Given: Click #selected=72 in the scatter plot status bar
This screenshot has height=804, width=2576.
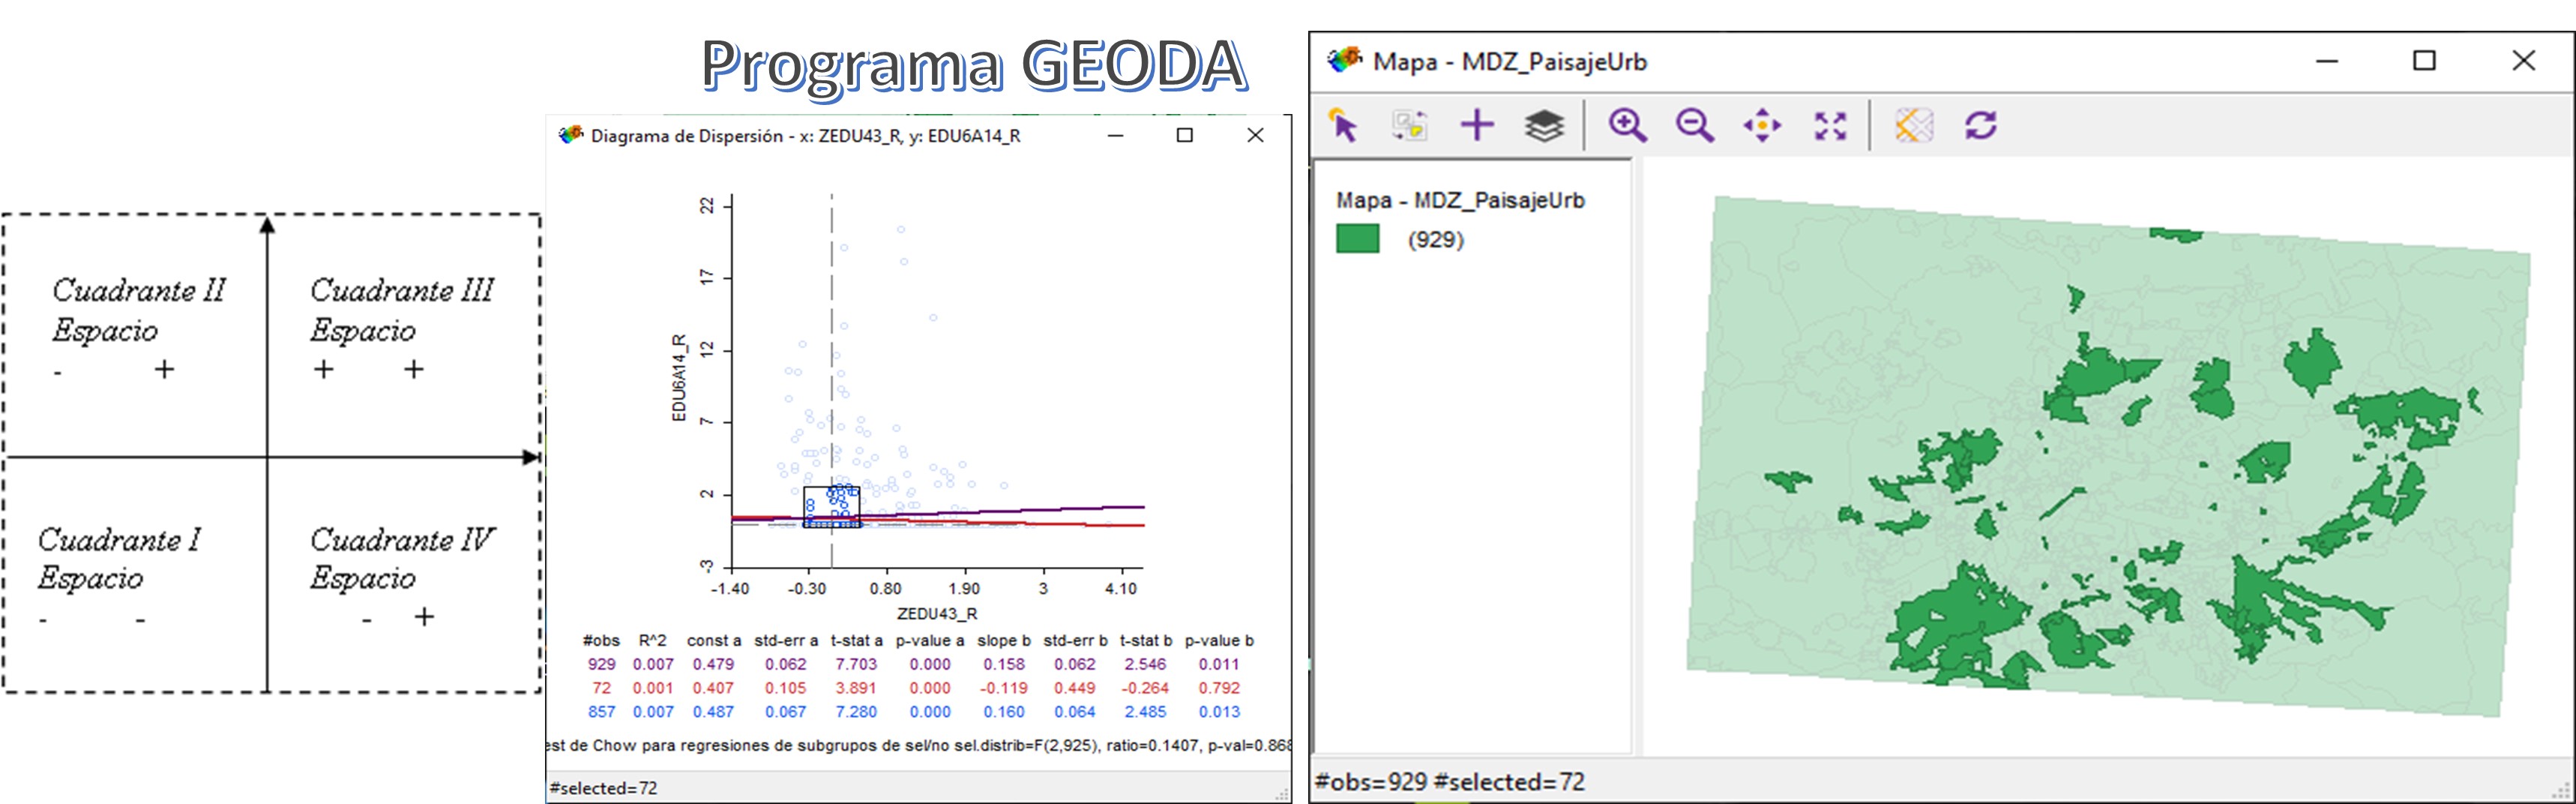Looking at the screenshot, I should [603, 788].
